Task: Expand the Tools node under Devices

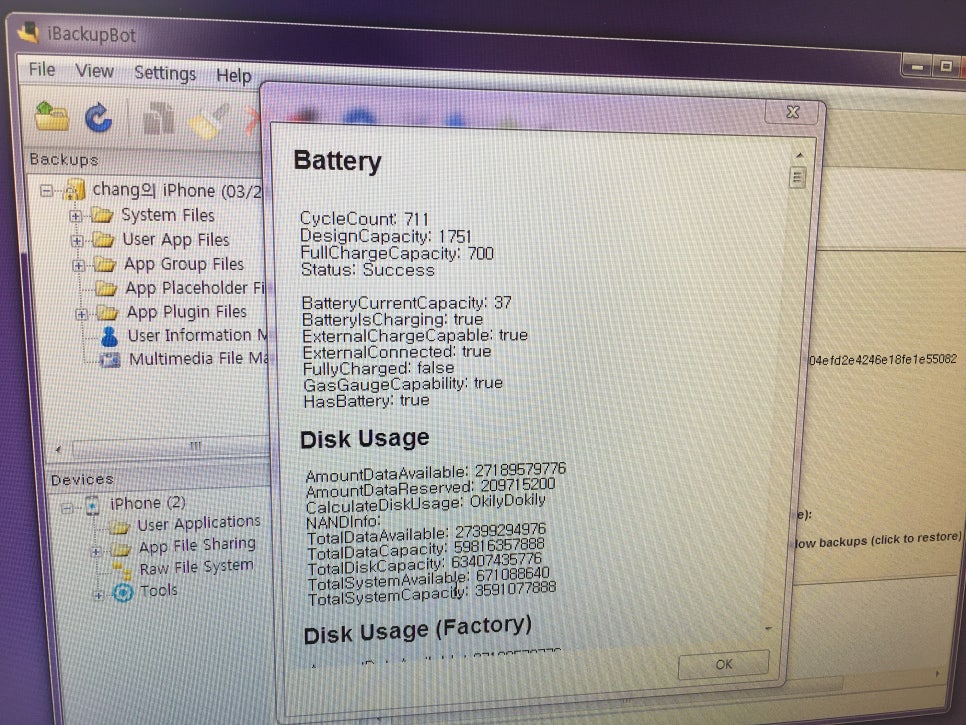Action: 98,595
